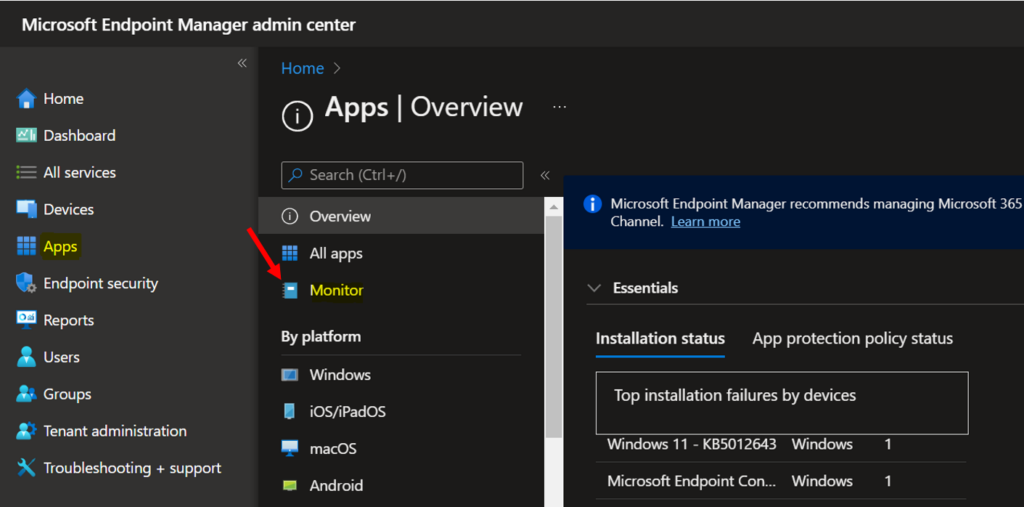
Task: Collapse the main left navigation sidebar
Action: [x=242, y=63]
